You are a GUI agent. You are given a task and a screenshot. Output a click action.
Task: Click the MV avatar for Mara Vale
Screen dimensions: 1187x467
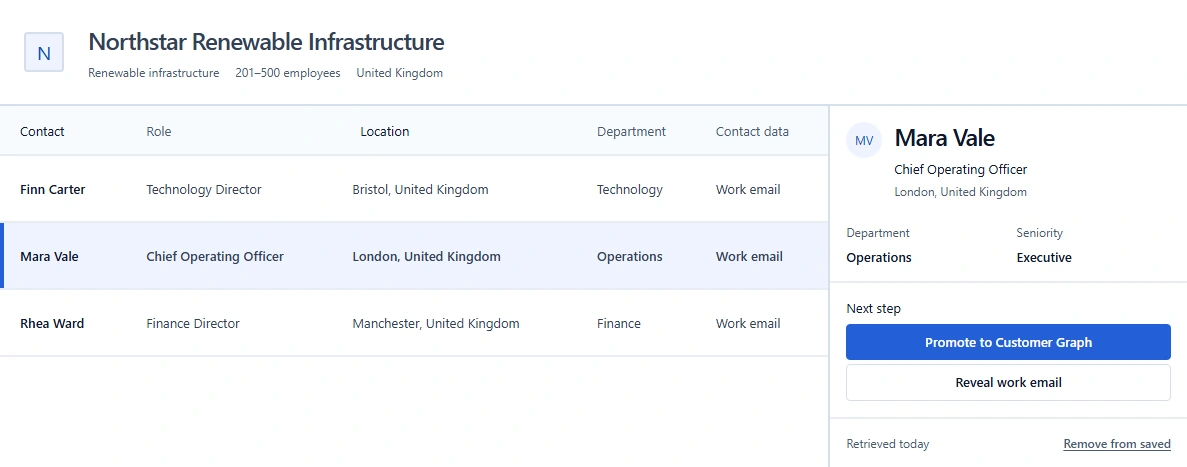click(x=864, y=140)
